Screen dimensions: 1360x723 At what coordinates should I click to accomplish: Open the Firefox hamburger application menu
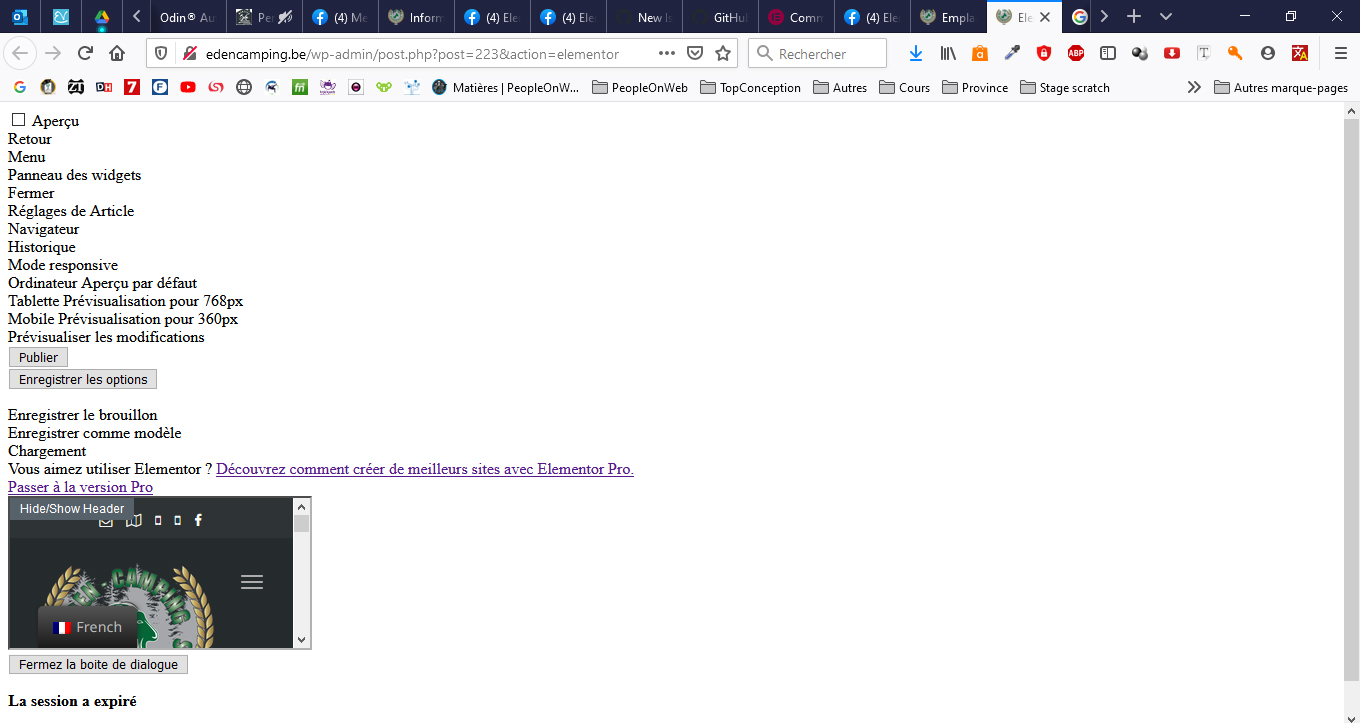click(x=1341, y=53)
